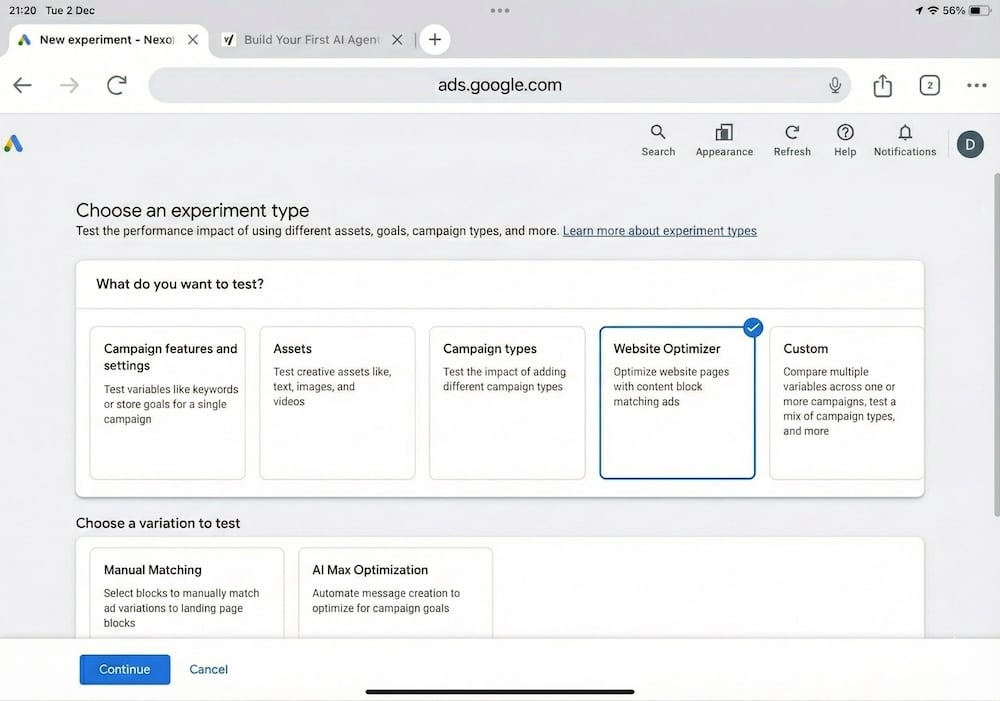Tap the browser share icon
The width and height of the screenshot is (1000, 701).
pos(882,86)
